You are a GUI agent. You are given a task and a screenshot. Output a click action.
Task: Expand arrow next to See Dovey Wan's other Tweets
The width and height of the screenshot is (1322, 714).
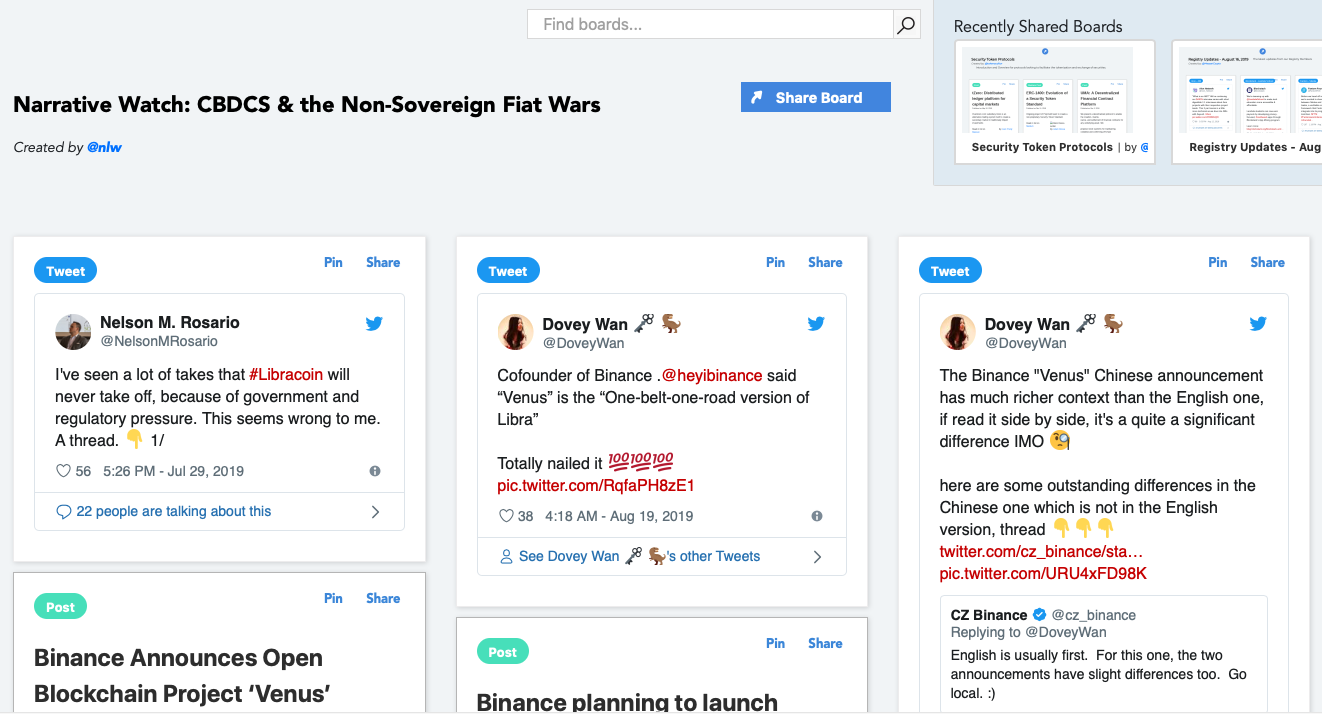[817, 557]
